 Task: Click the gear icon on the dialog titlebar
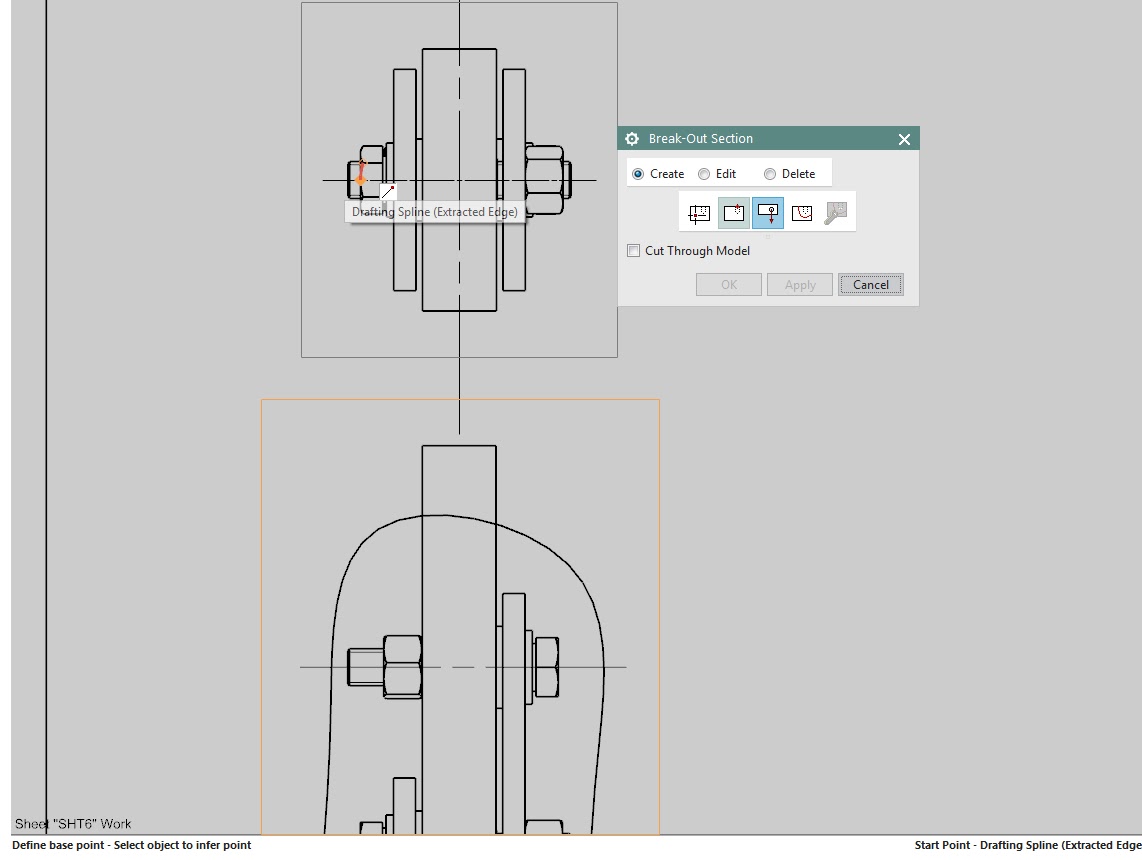tap(631, 138)
